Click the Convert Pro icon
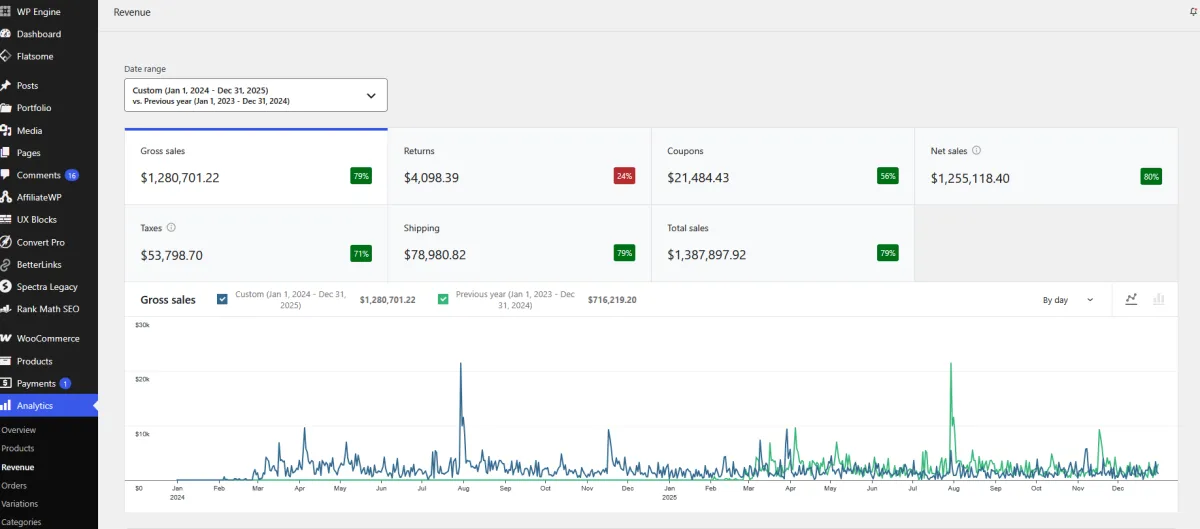Screen dimensions: 1200x529 [6, 242]
